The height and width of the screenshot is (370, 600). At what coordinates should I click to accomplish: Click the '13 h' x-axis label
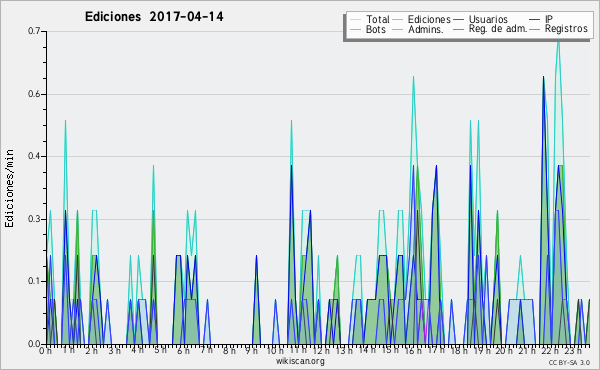tap(344, 350)
